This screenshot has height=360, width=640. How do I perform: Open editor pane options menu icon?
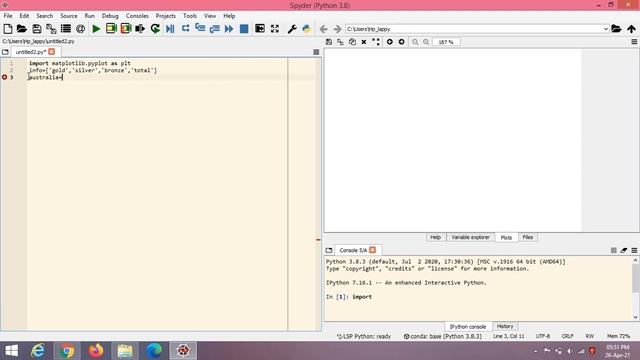tap(316, 52)
